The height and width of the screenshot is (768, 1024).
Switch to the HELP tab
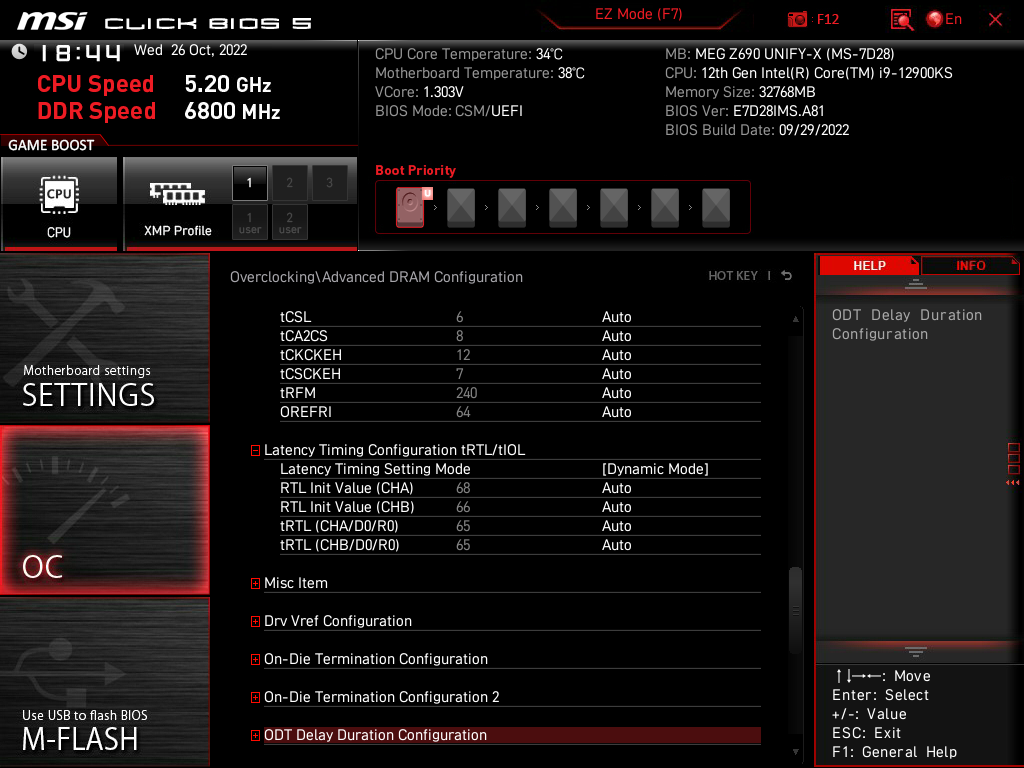click(x=869, y=265)
